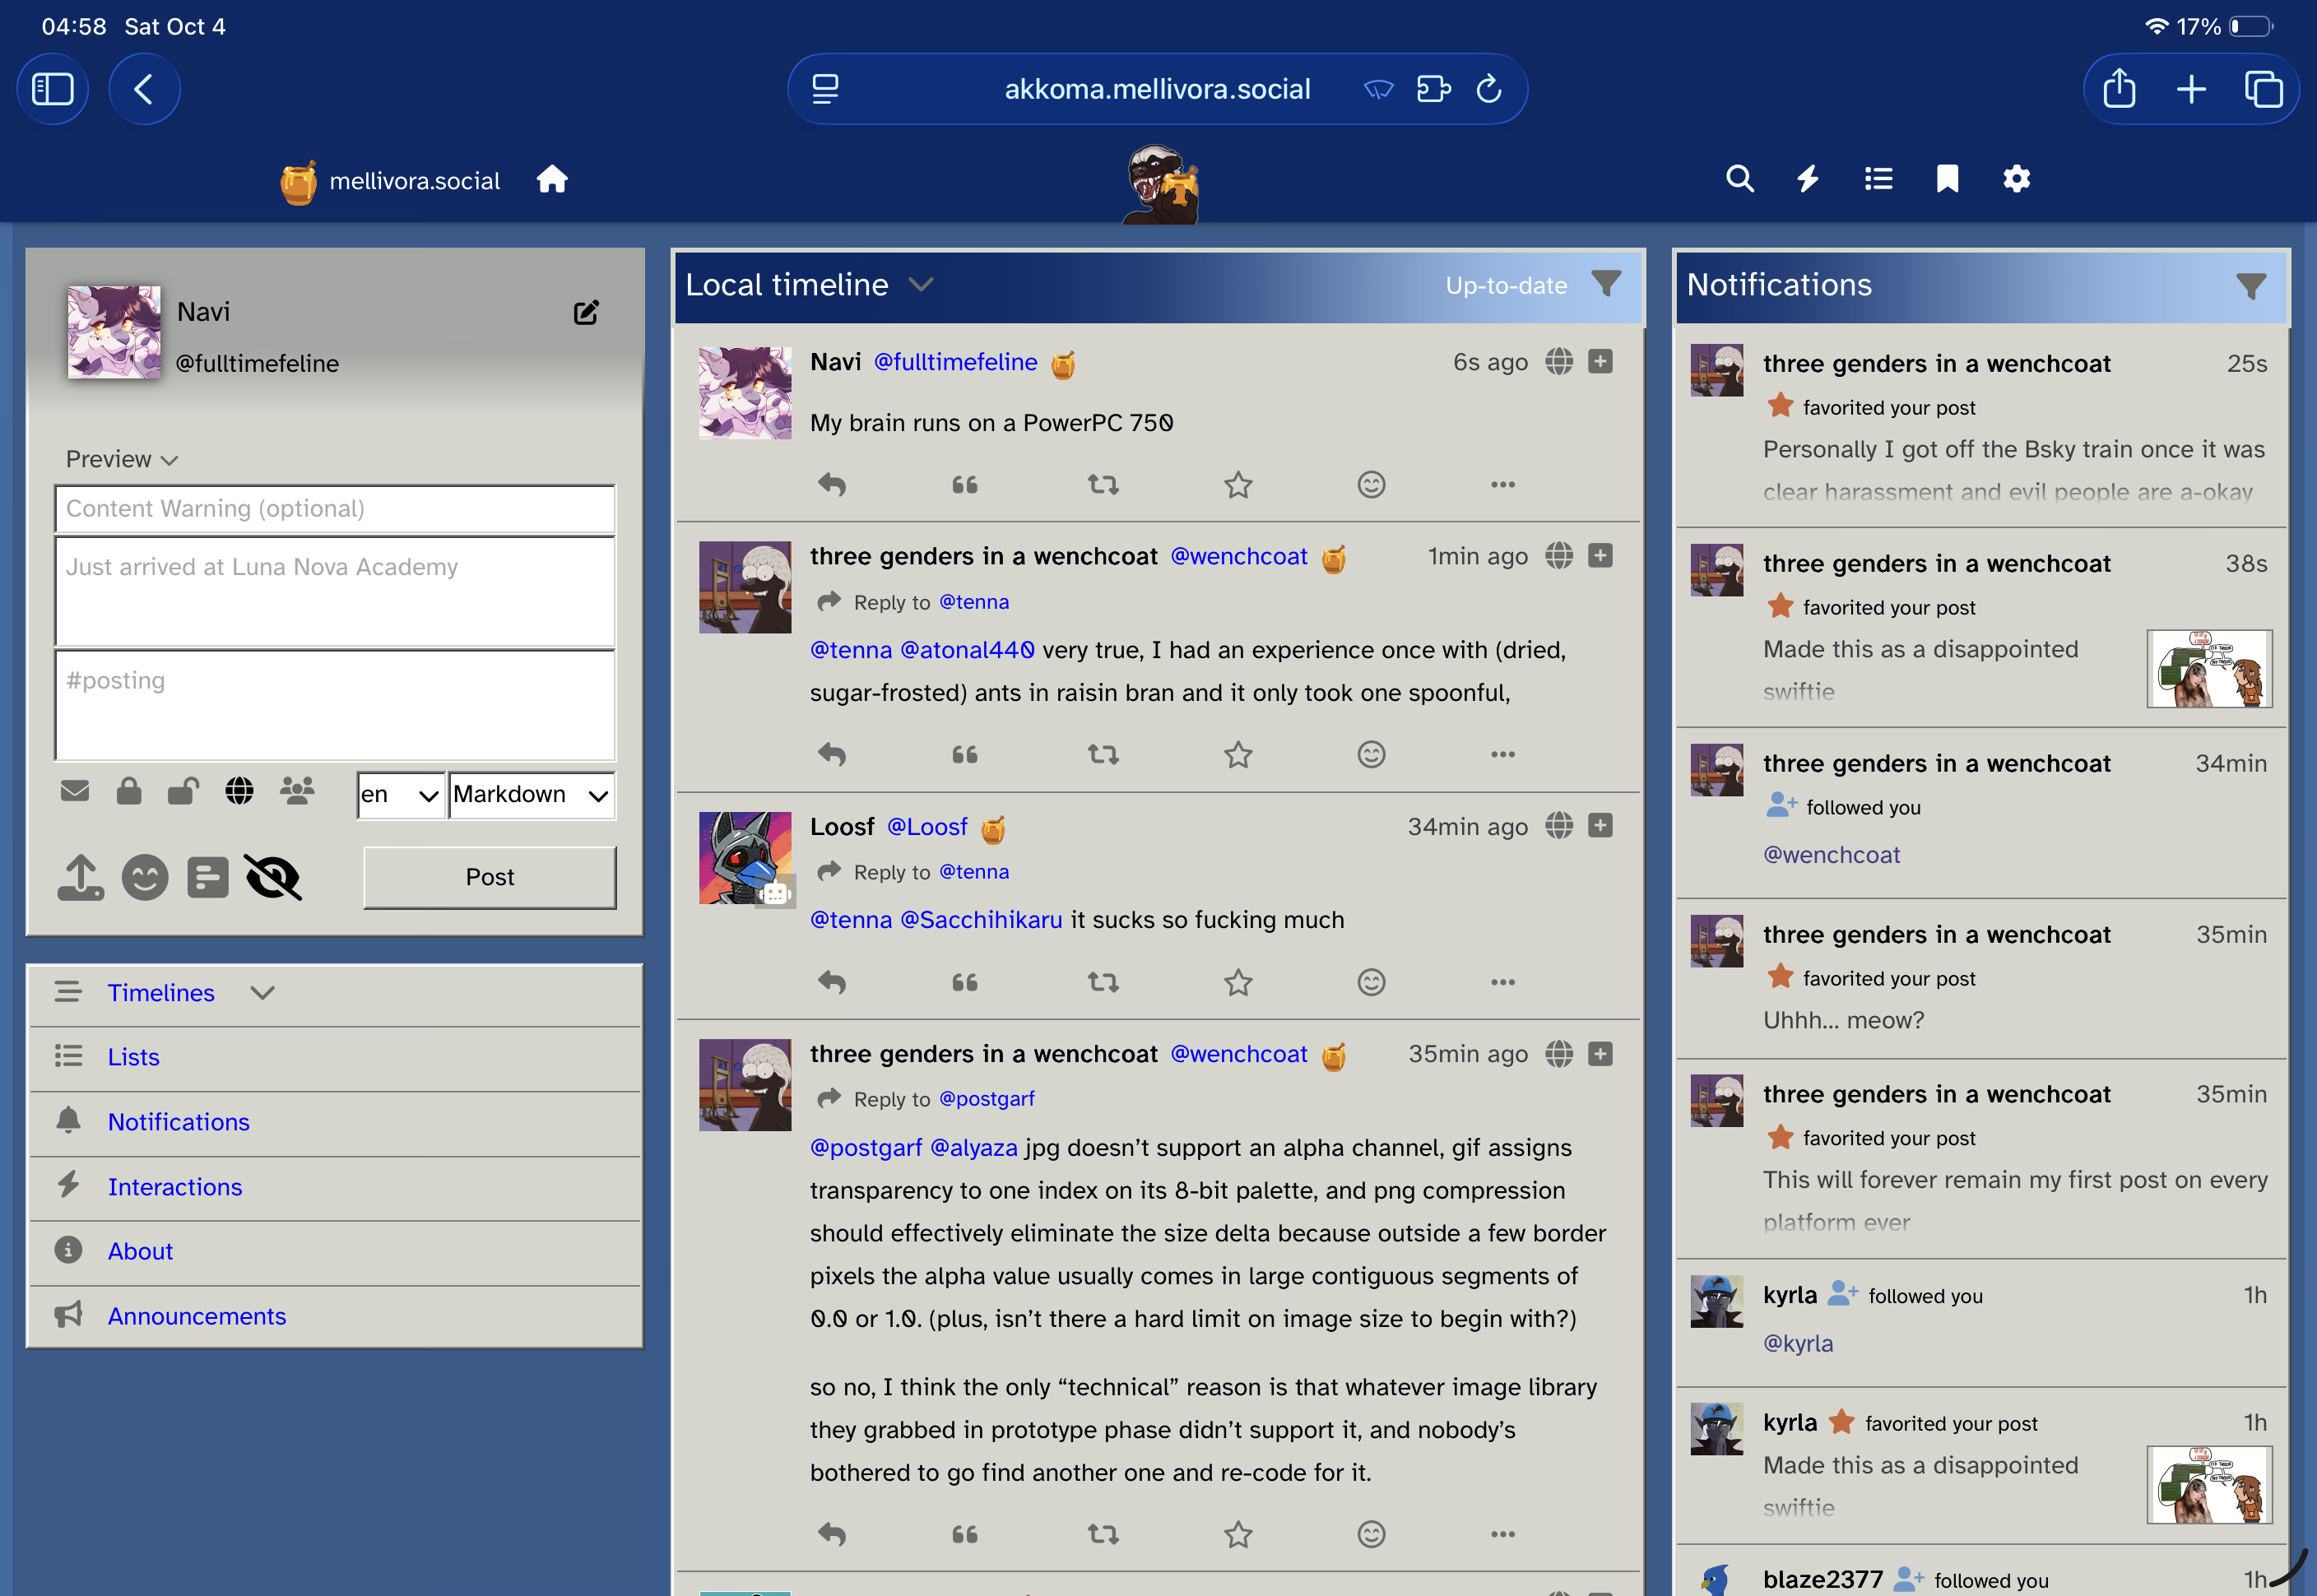Click the upload media icon in composer
The image size is (2317, 1596).
[x=80, y=877]
